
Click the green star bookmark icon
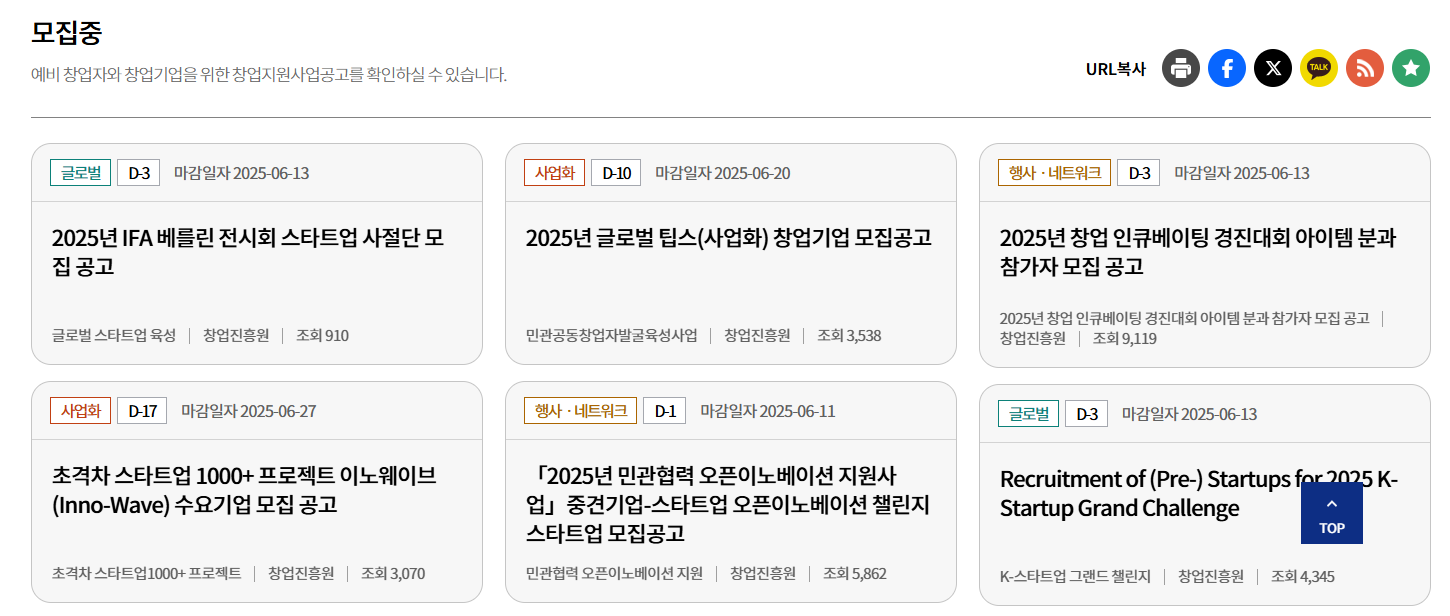(1410, 68)
